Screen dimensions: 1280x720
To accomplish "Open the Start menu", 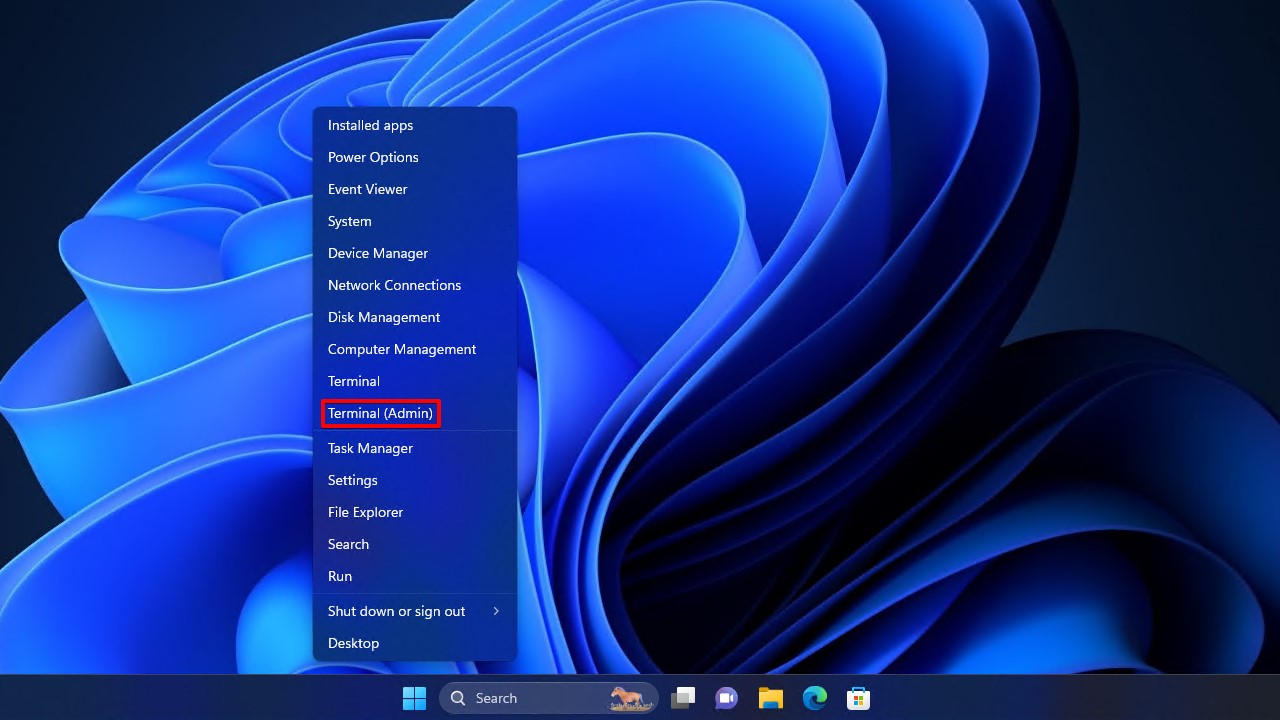I will click(413, 697).
